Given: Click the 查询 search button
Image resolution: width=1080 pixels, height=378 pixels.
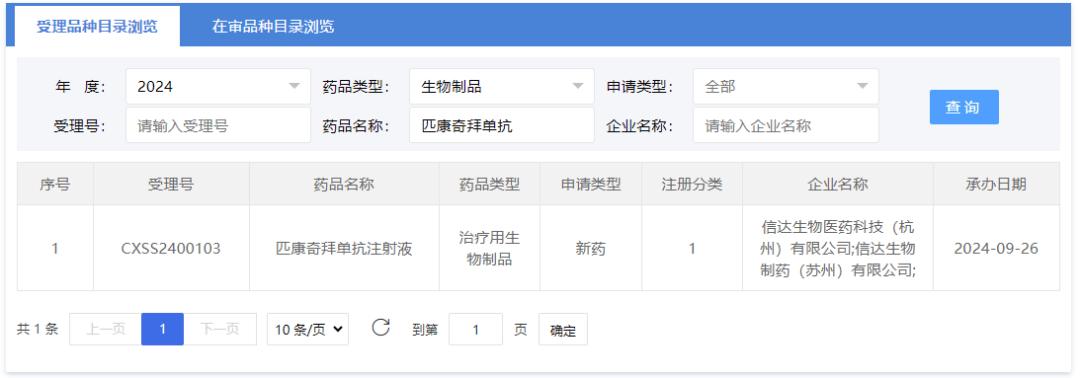Looking at the screenshot, I should click(964, 107).
